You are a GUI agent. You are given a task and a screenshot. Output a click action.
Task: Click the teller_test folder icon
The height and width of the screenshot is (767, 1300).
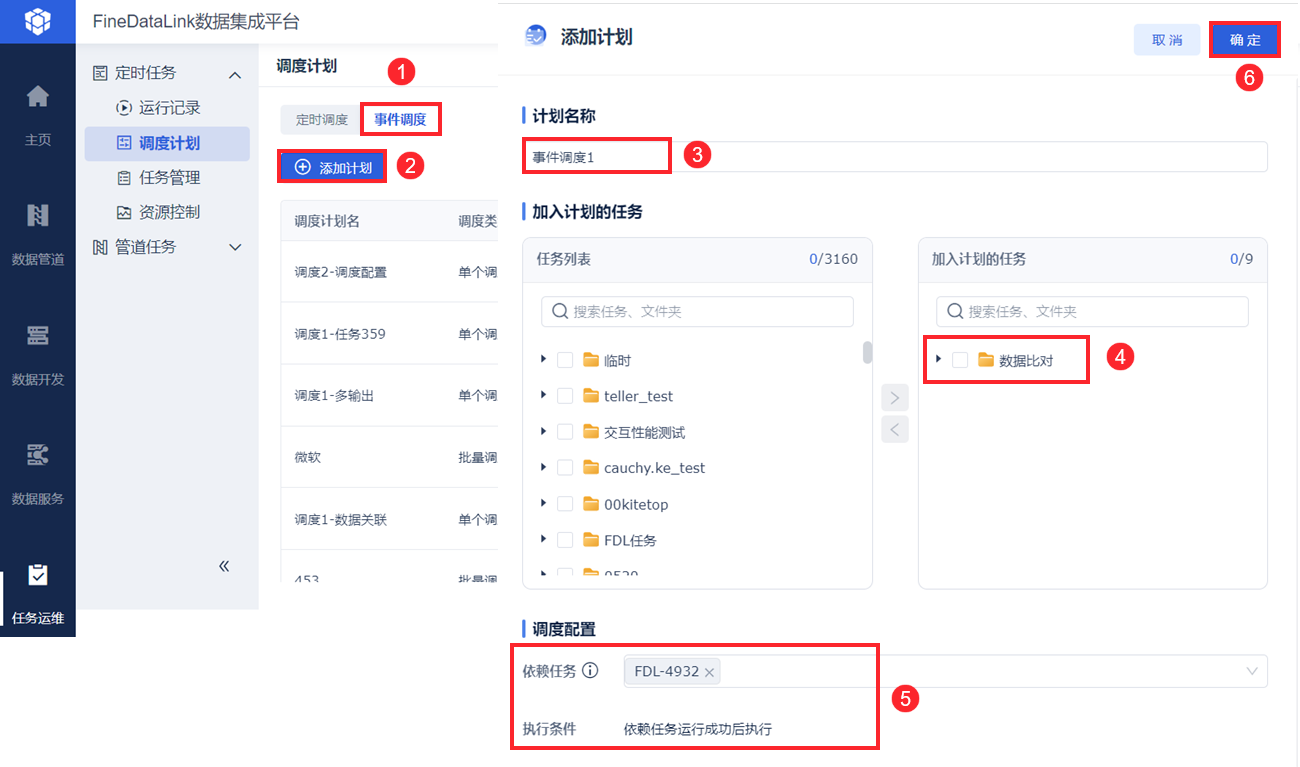pos(591,396)
